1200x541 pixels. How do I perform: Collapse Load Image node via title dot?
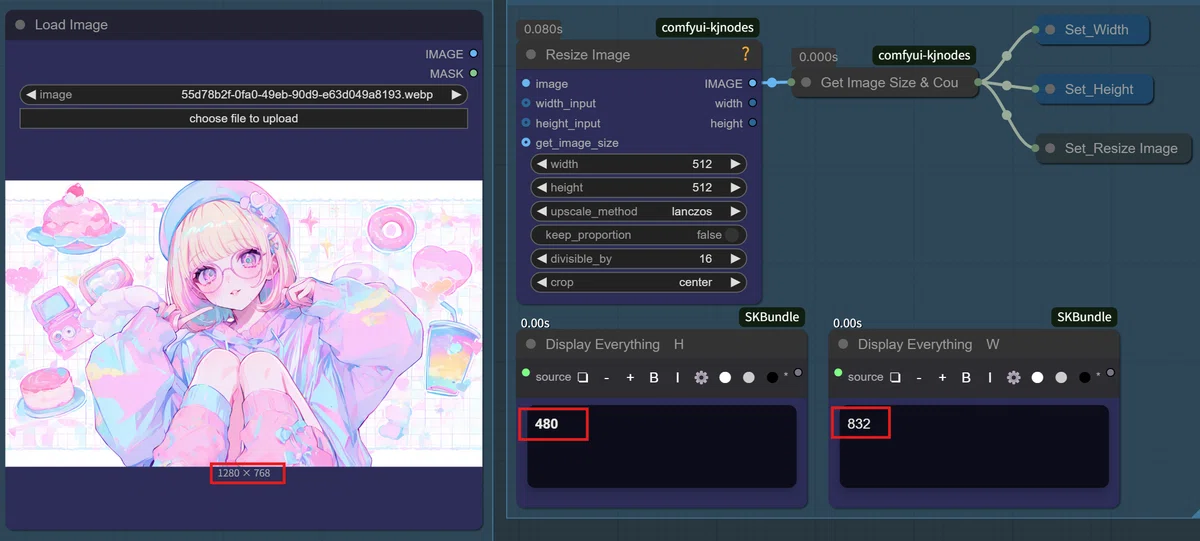pos(20,24)
